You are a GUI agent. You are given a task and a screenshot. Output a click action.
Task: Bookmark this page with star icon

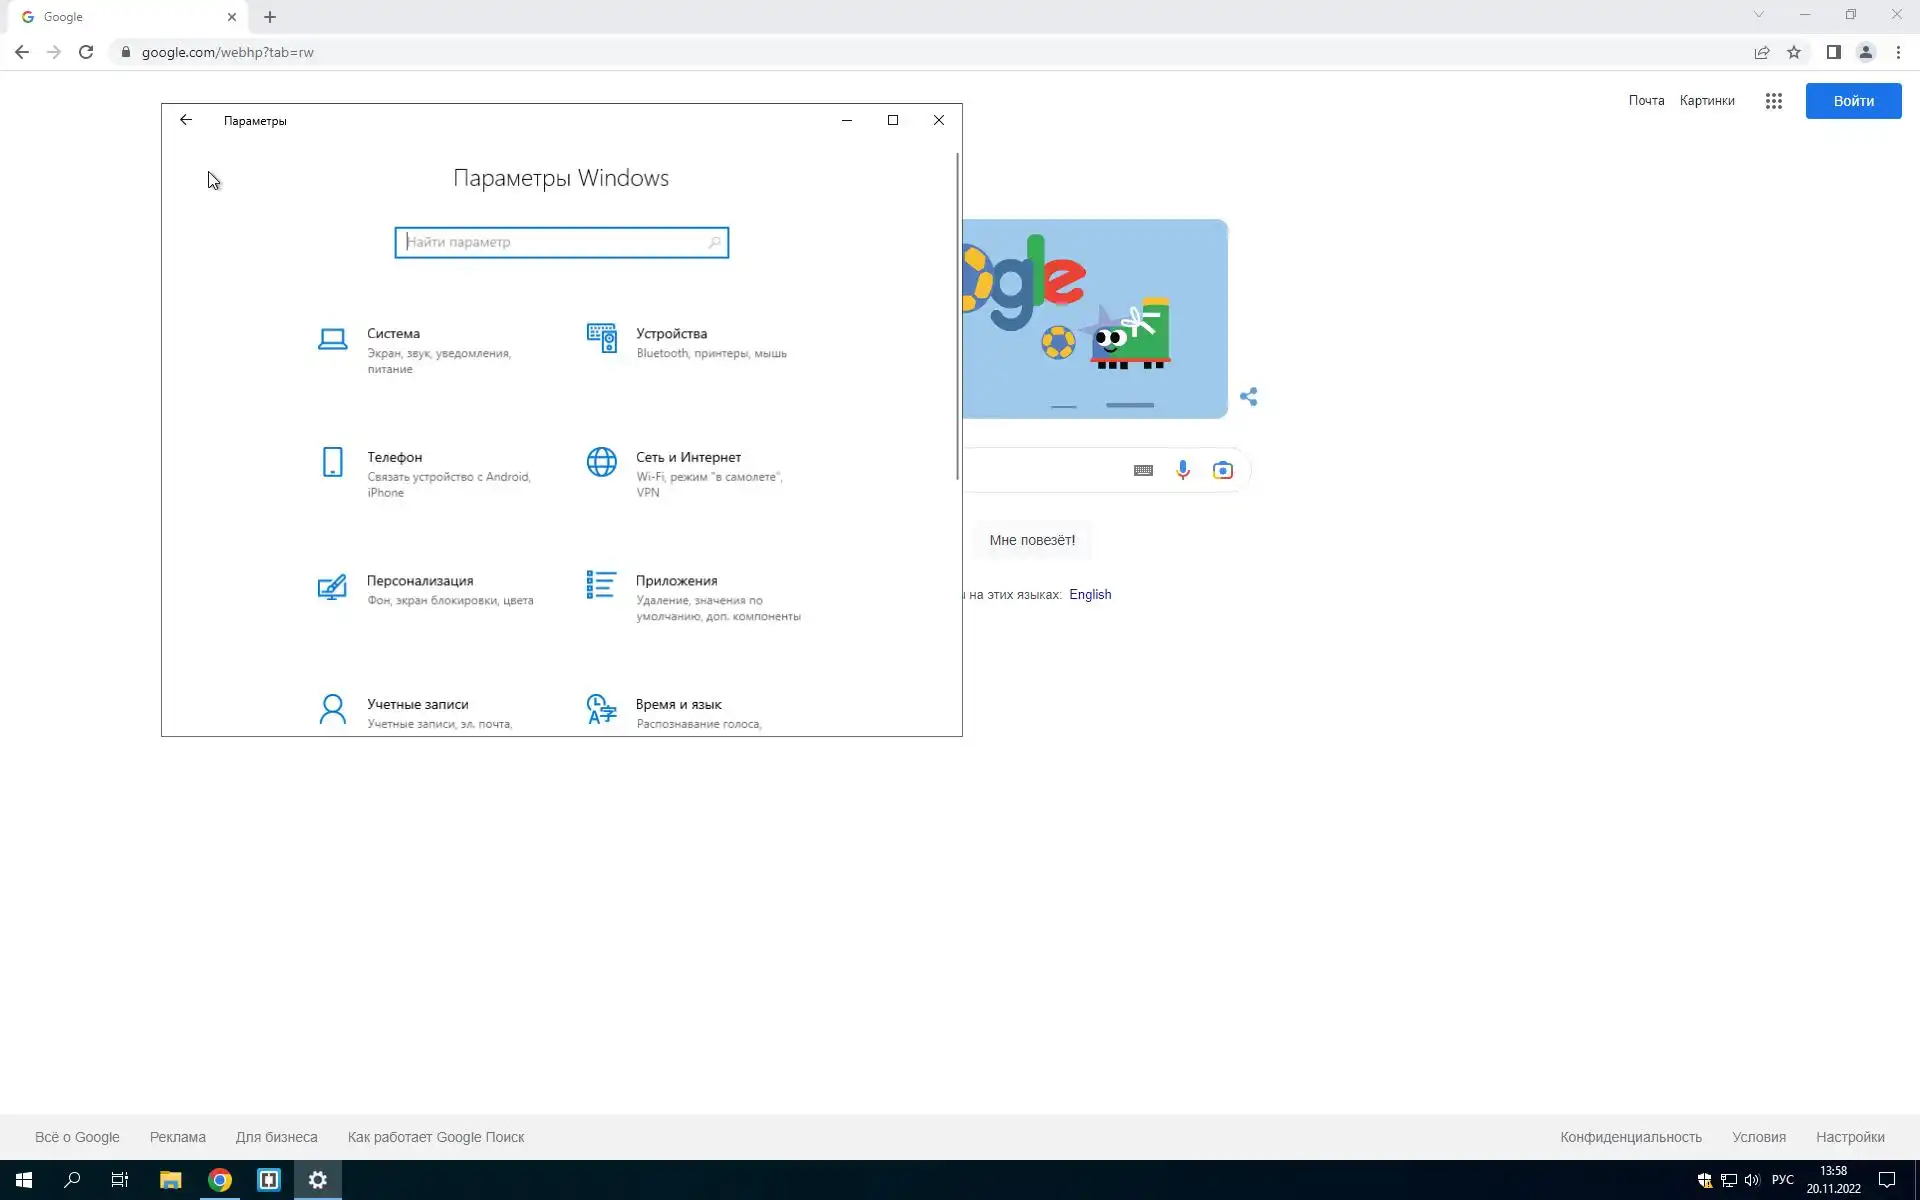click(1794, 52)
